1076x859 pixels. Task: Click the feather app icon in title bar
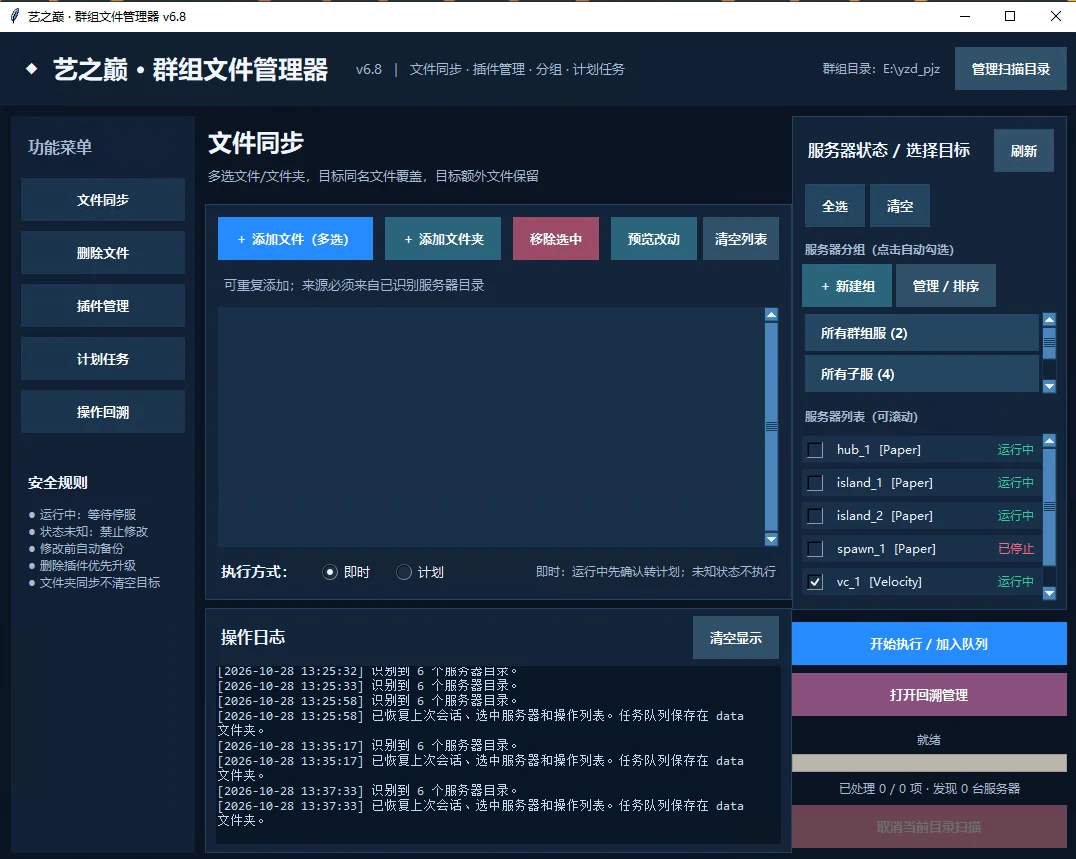pos(15,16)
